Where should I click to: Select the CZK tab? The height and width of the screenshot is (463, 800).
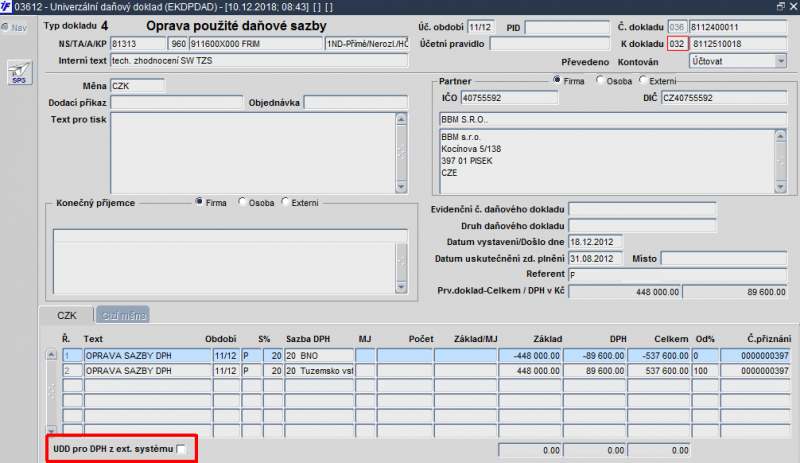click(67, 315)
